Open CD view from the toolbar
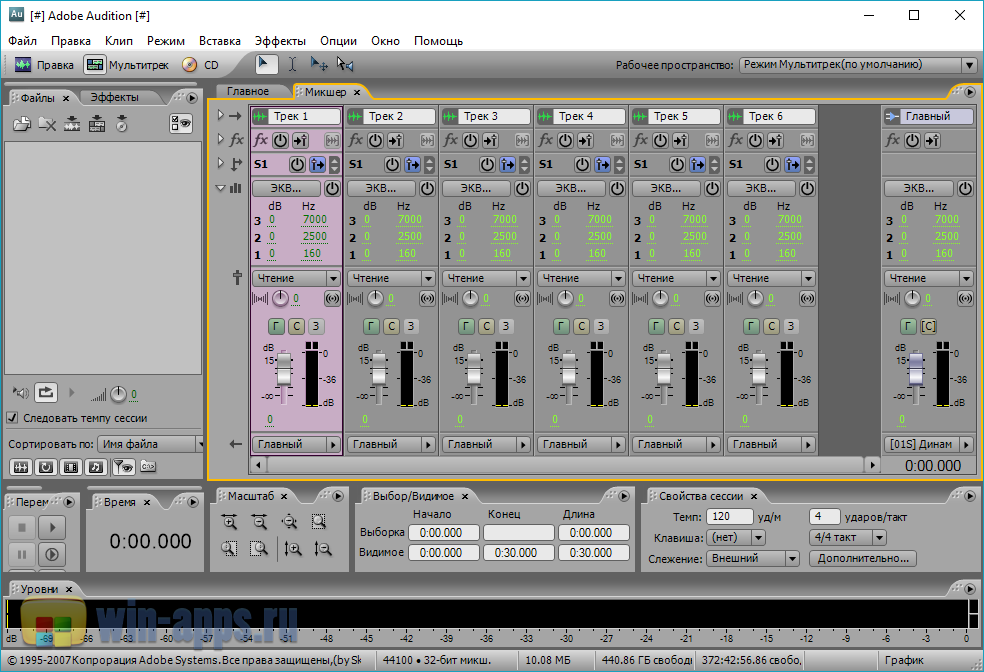984x672 pixels. point(190,65)
